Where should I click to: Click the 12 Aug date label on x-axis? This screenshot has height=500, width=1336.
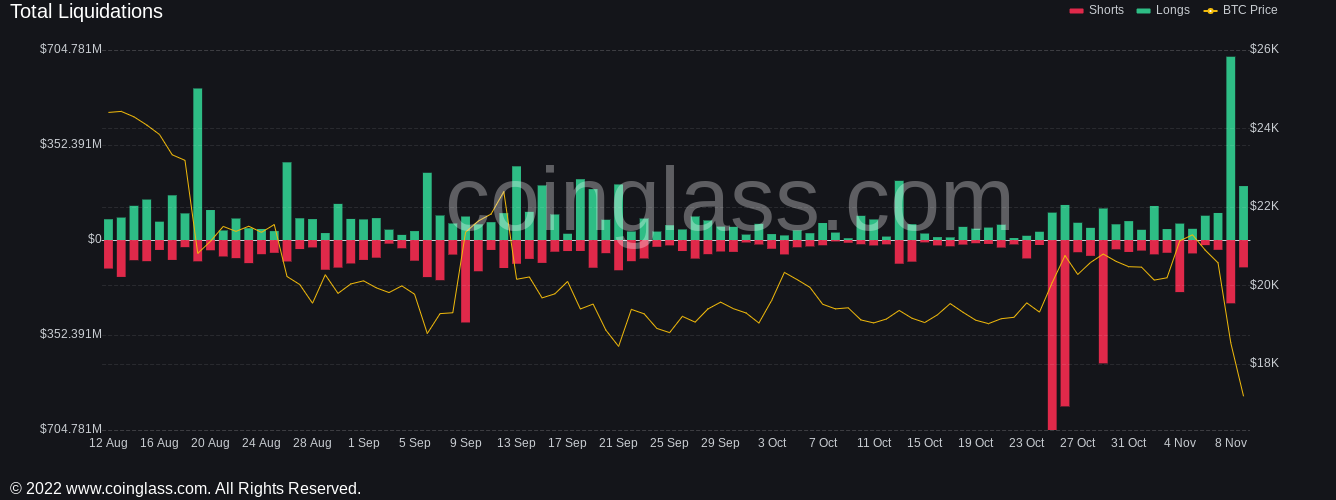(x=108, y=443)
